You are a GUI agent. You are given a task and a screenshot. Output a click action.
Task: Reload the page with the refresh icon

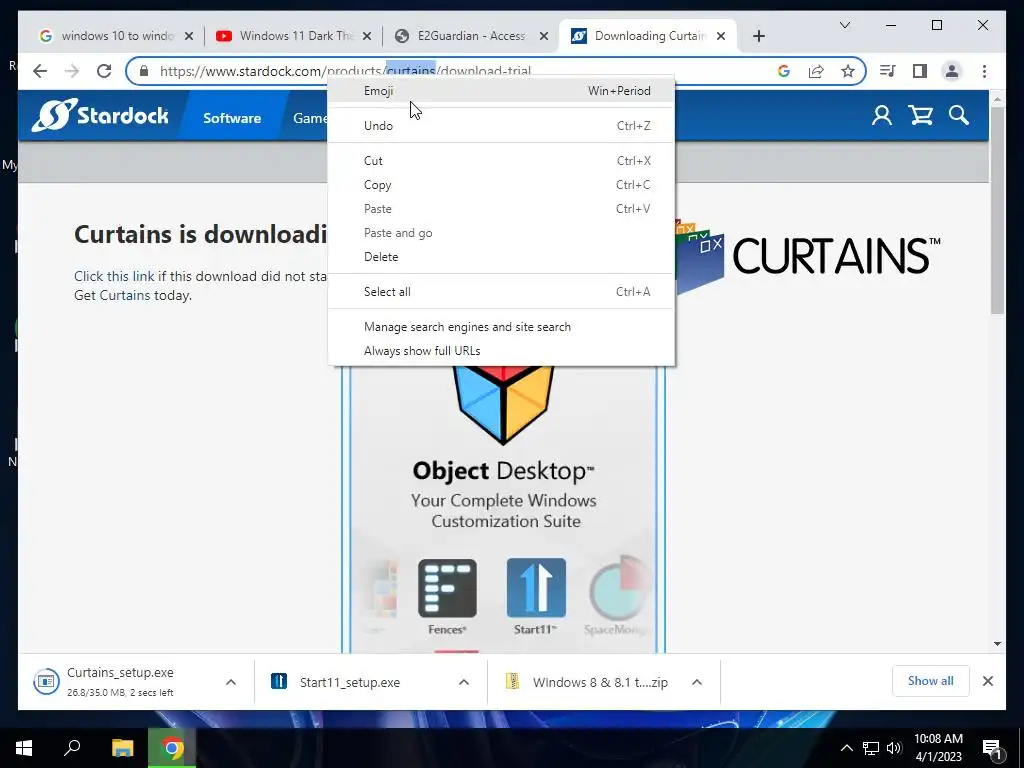click(x=104, y=71)
